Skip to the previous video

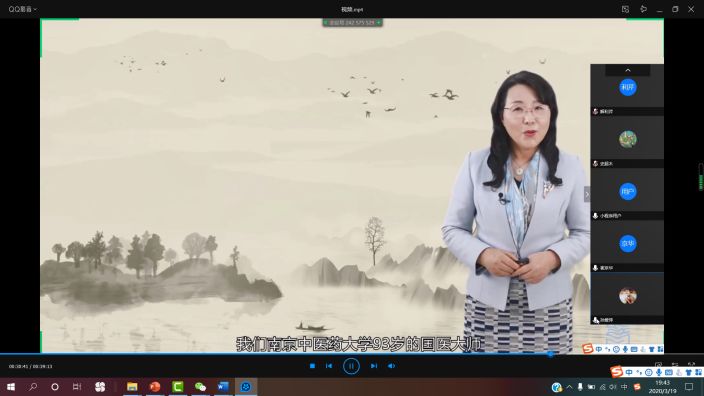click(329, 366)
